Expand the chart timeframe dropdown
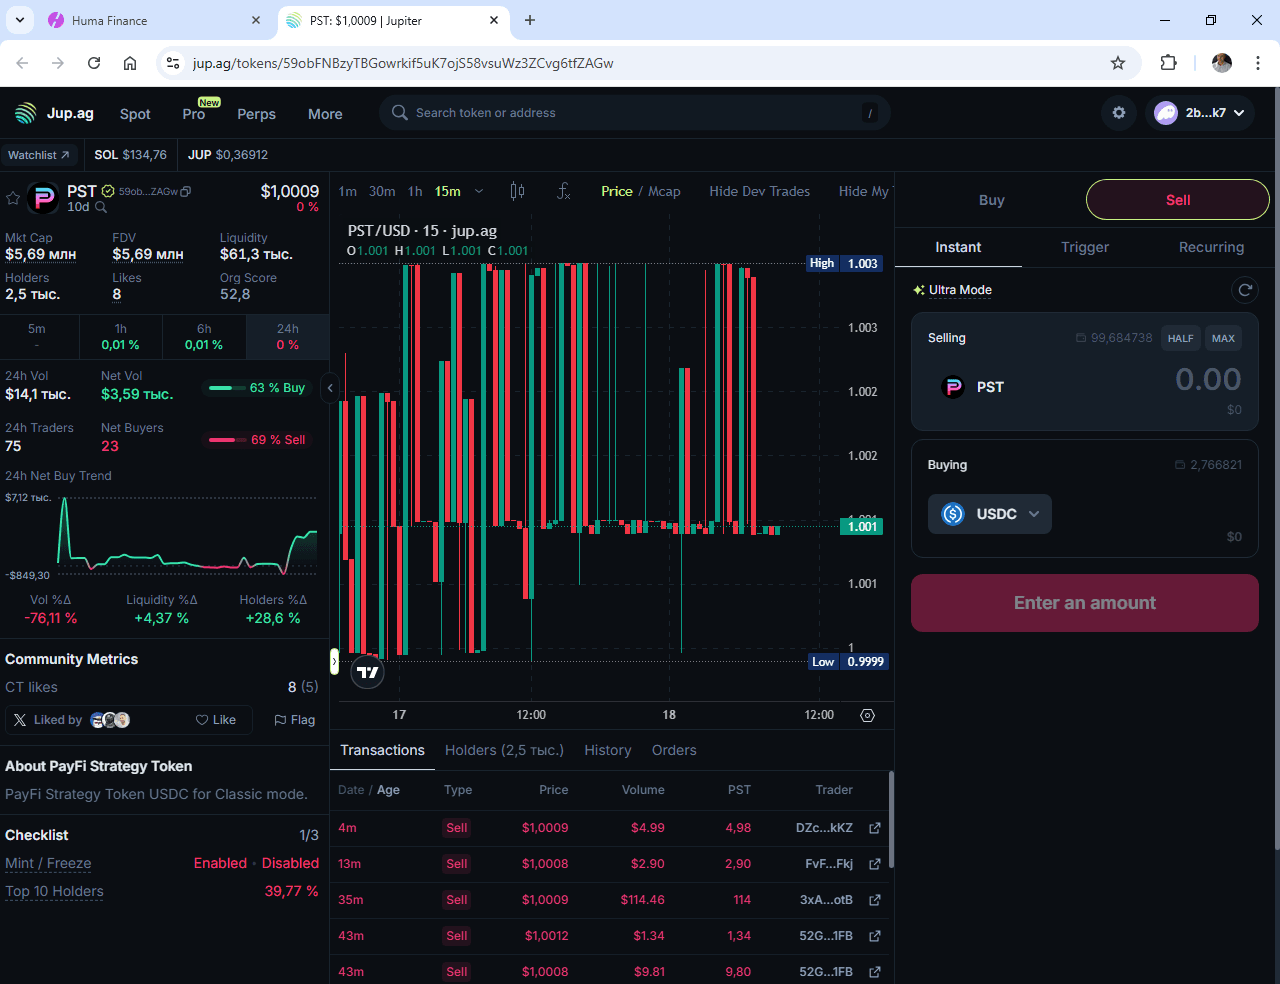1280x984 pixels. coord(479,191)
